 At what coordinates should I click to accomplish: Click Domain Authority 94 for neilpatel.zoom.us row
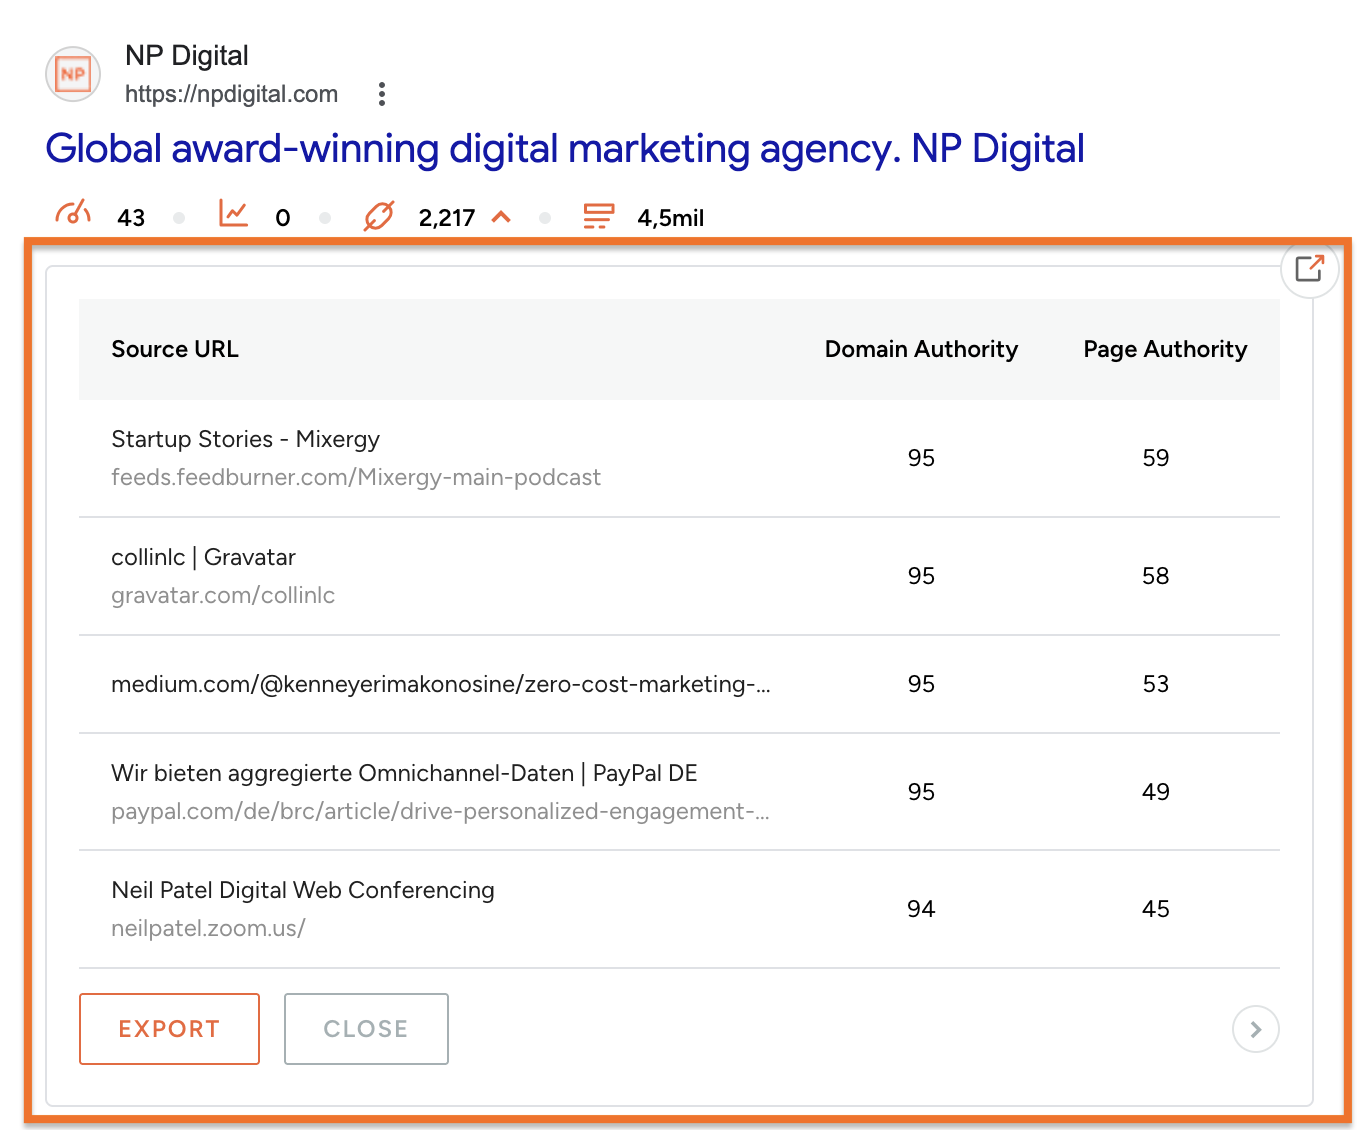click(921, 909)
